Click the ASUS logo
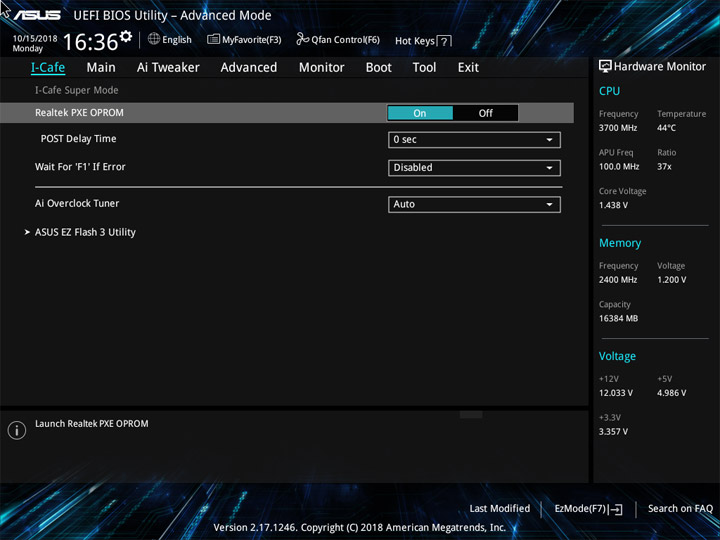720x540 pixels. pos(37,15)
